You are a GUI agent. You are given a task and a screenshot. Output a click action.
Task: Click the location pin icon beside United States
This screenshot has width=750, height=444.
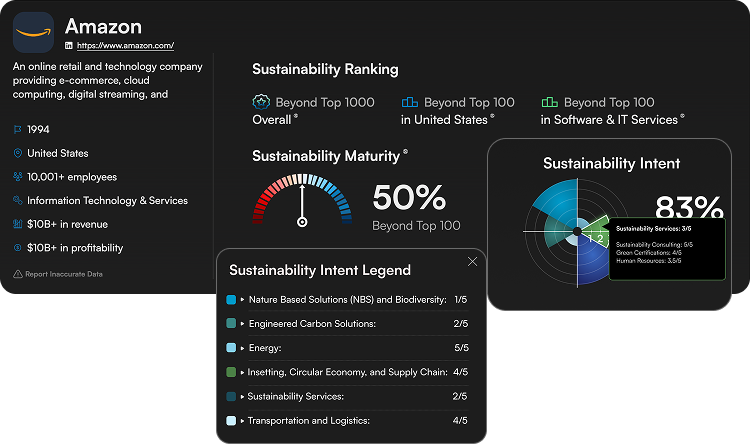click(18, 153)
